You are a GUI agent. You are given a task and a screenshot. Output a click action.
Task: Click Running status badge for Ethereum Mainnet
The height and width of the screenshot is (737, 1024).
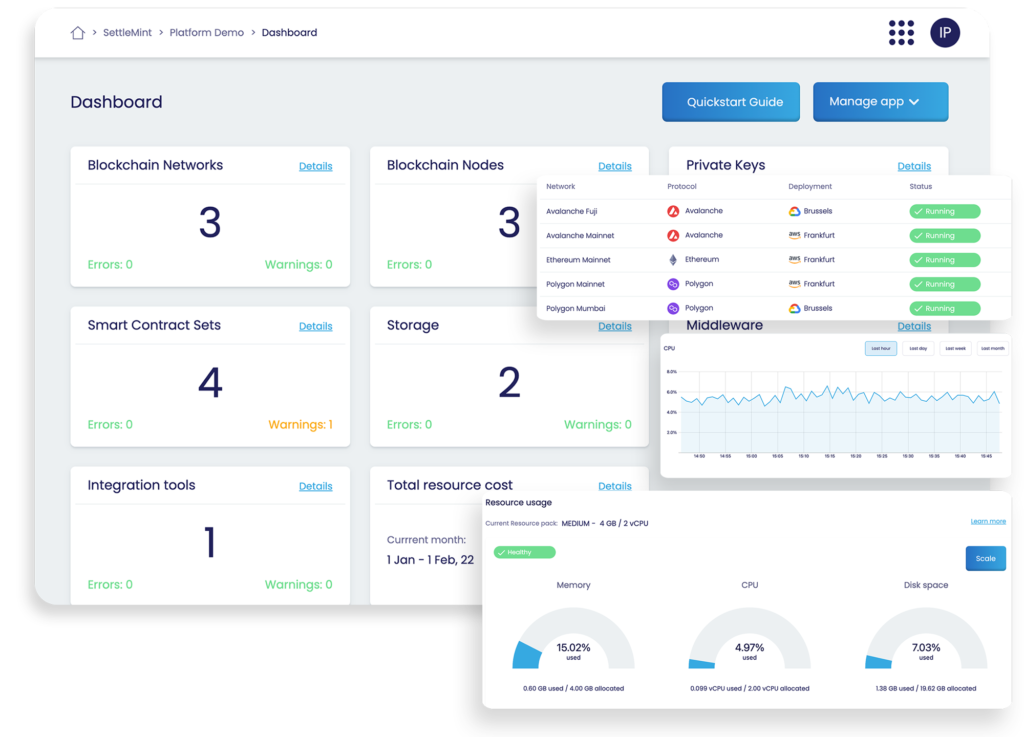pyautogui.click(x=945, y=260)
